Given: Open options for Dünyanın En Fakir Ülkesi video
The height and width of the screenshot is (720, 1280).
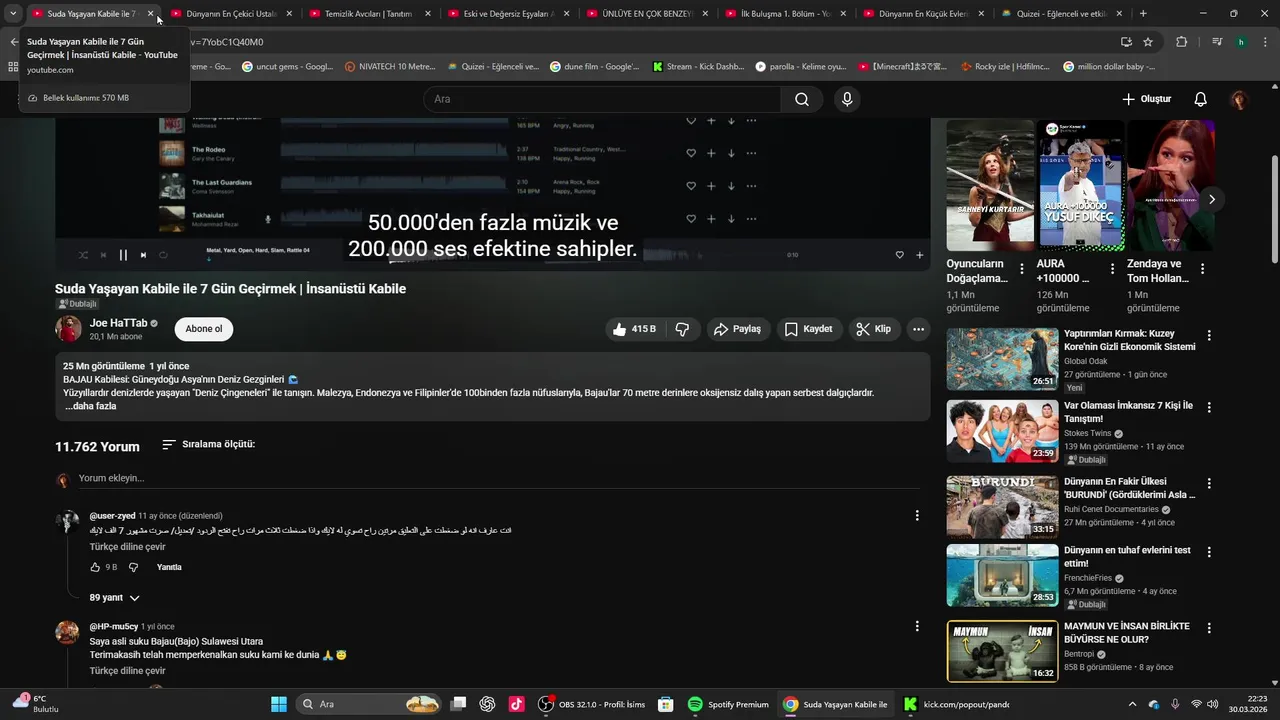Looking at the screenshot, I should coord(1209,483).
